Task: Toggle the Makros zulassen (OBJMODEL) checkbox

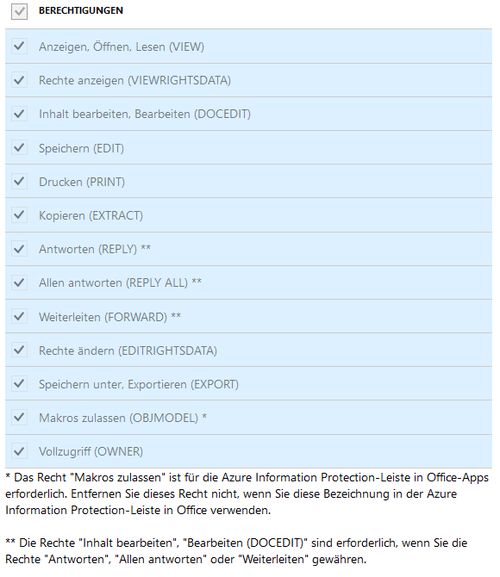Action: [x=19, y=418]
